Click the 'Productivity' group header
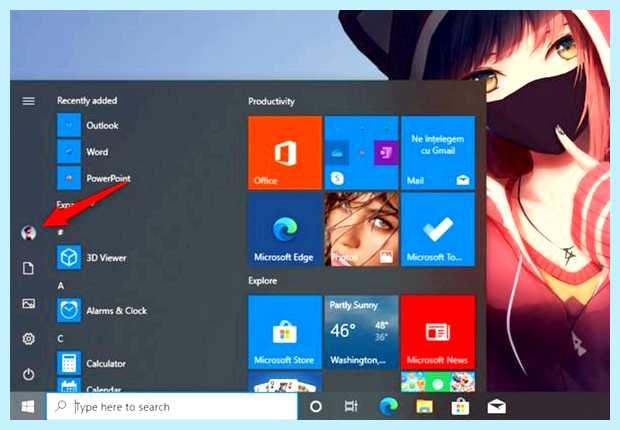 coord(271,101)
